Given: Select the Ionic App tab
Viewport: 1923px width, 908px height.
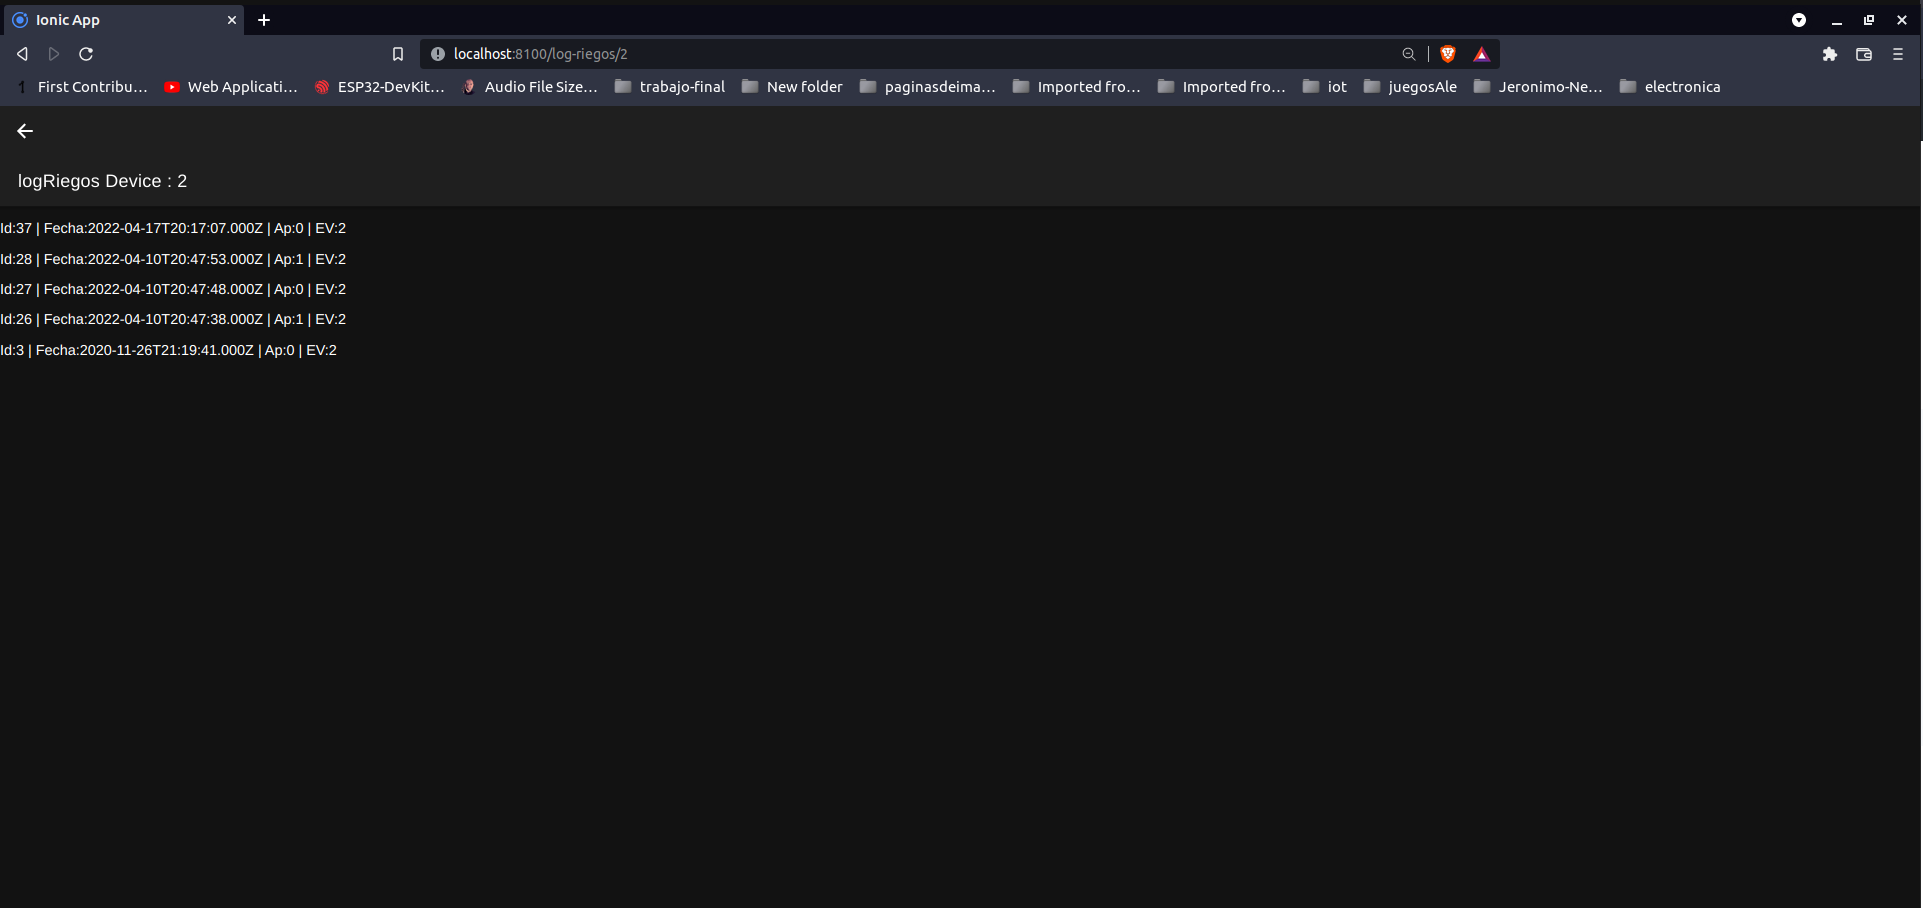Looking at the screenshot, I should [x=122, y=20].
